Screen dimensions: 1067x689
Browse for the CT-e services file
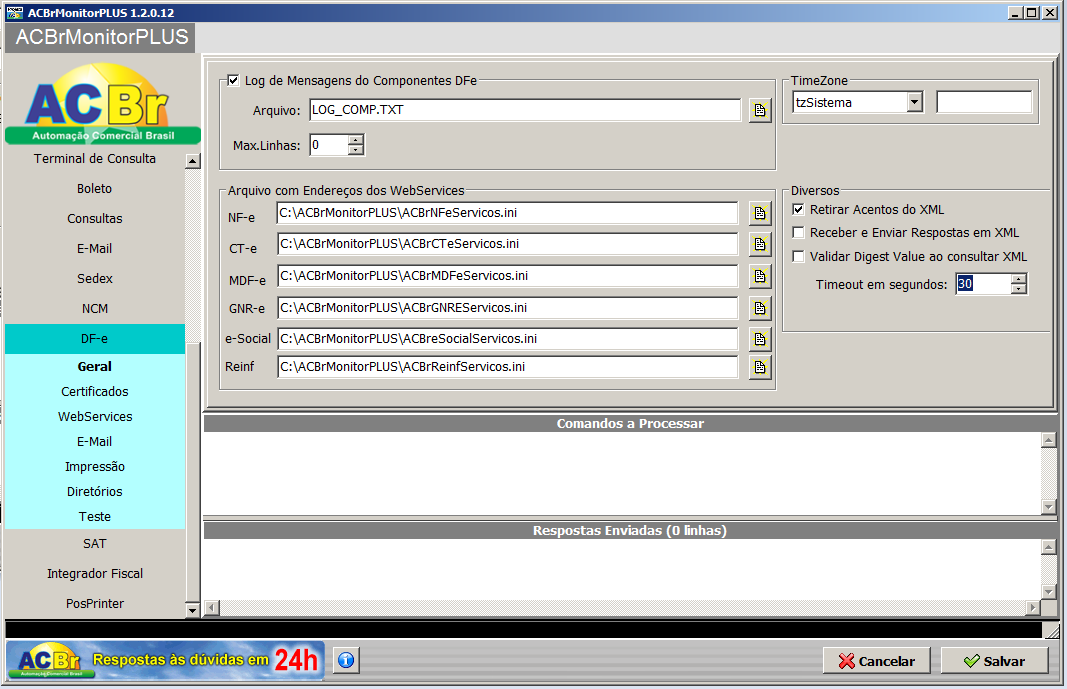(760, 244)
